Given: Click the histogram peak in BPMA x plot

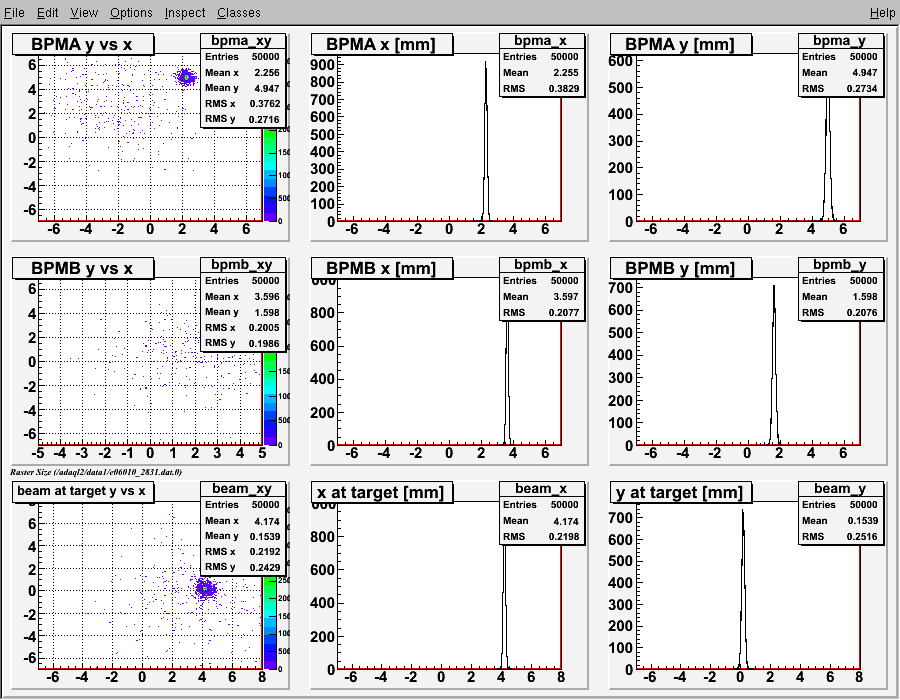Looking at the screenshot, I should coord(486,141).
